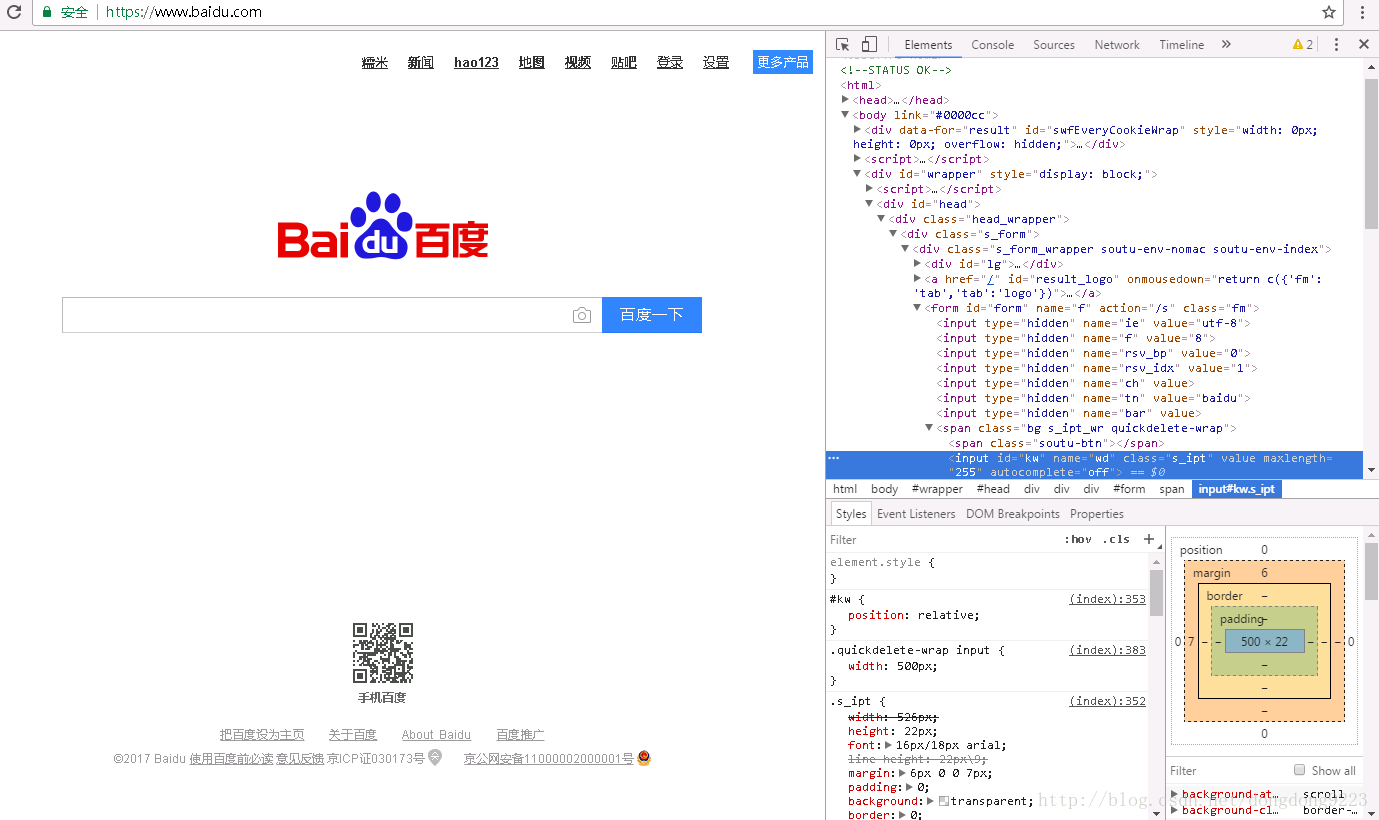Open the DevTools more options menu

coord(1336,44)
